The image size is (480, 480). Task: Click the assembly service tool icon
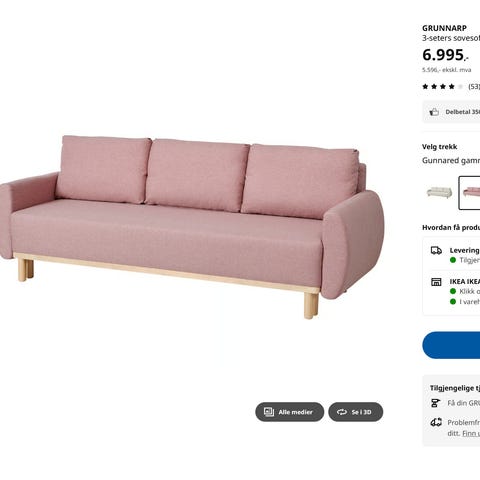(x=435, y=403)
